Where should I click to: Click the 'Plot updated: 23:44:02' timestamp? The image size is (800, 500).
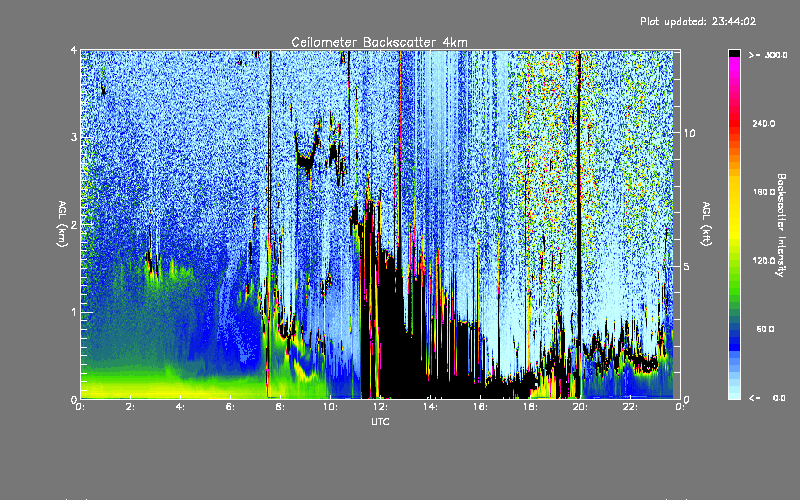point(698,21)
